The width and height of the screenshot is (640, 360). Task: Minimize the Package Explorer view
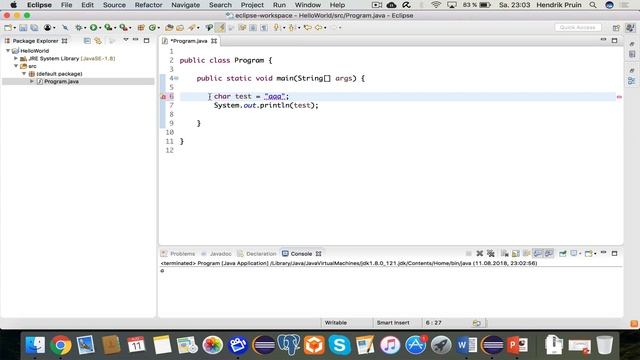[x=136, y=40]
